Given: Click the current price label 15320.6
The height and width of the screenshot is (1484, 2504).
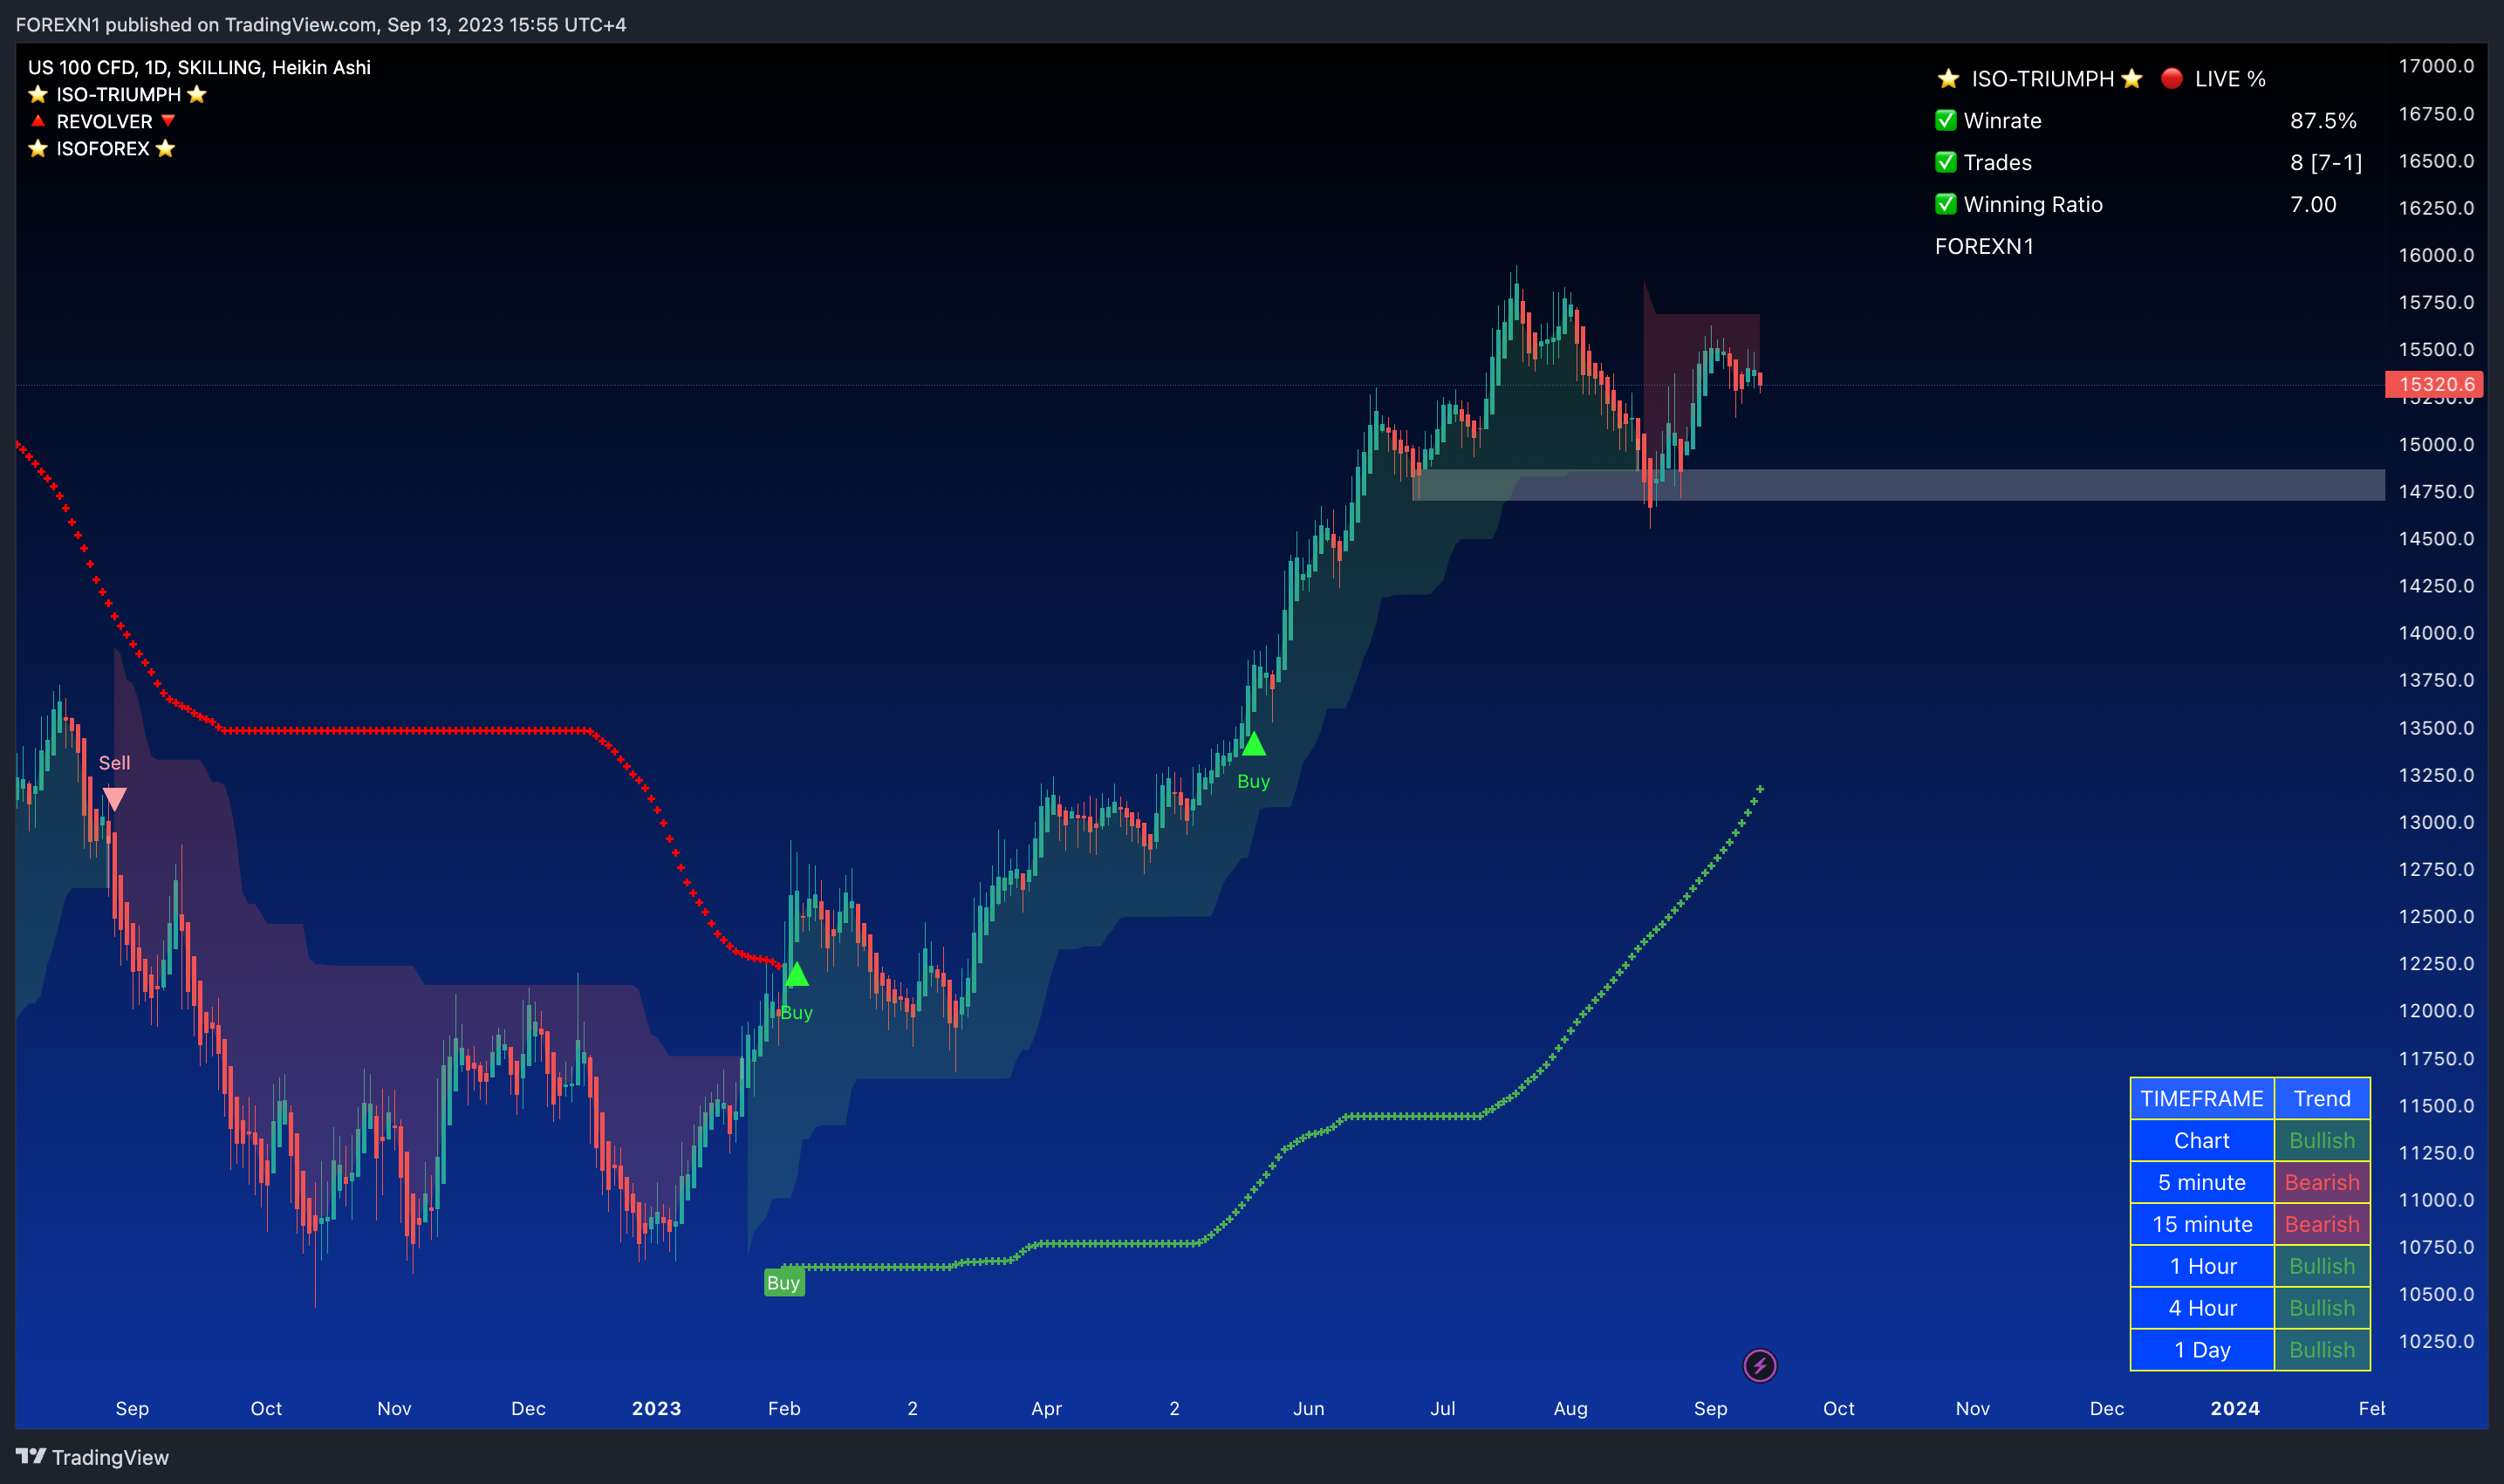Looking at the screenshot, I should pyautogui.click(x=2436, y=384).
